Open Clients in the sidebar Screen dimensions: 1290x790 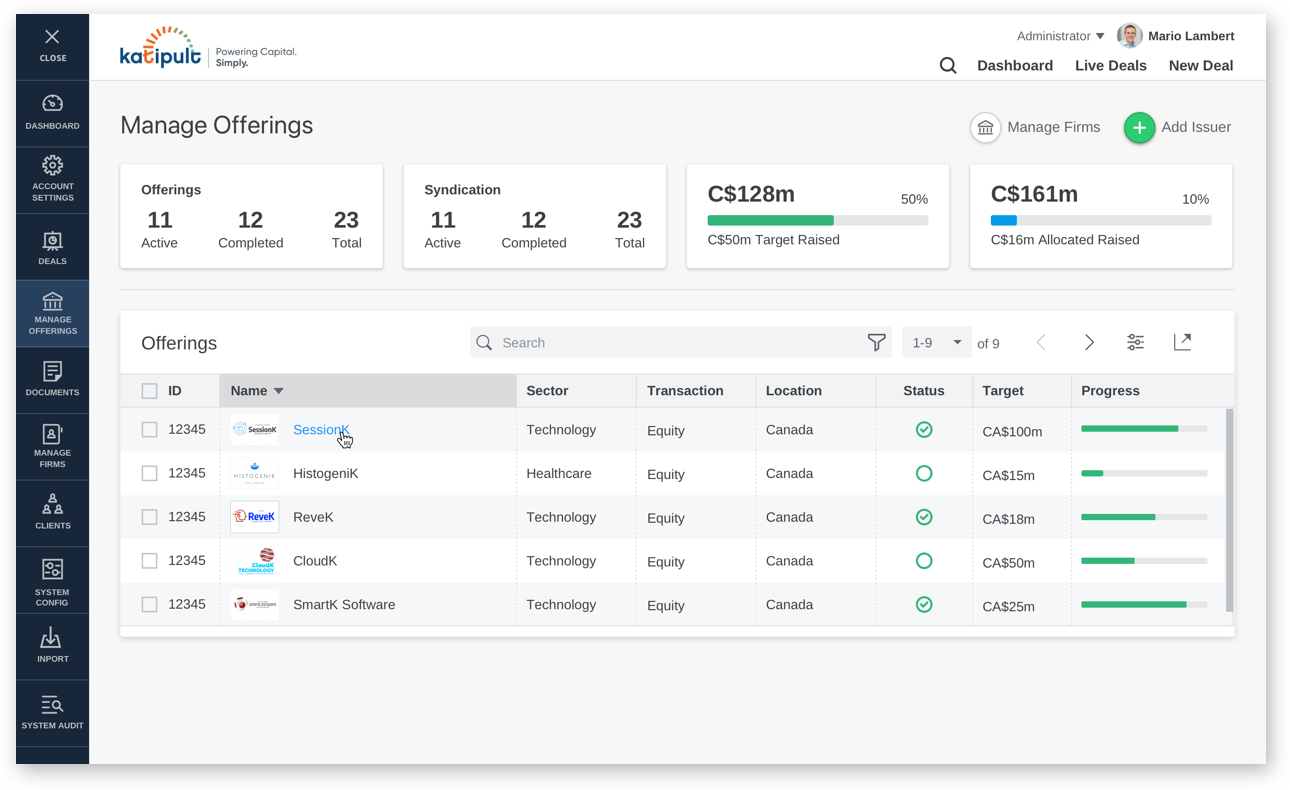(52, 512)
